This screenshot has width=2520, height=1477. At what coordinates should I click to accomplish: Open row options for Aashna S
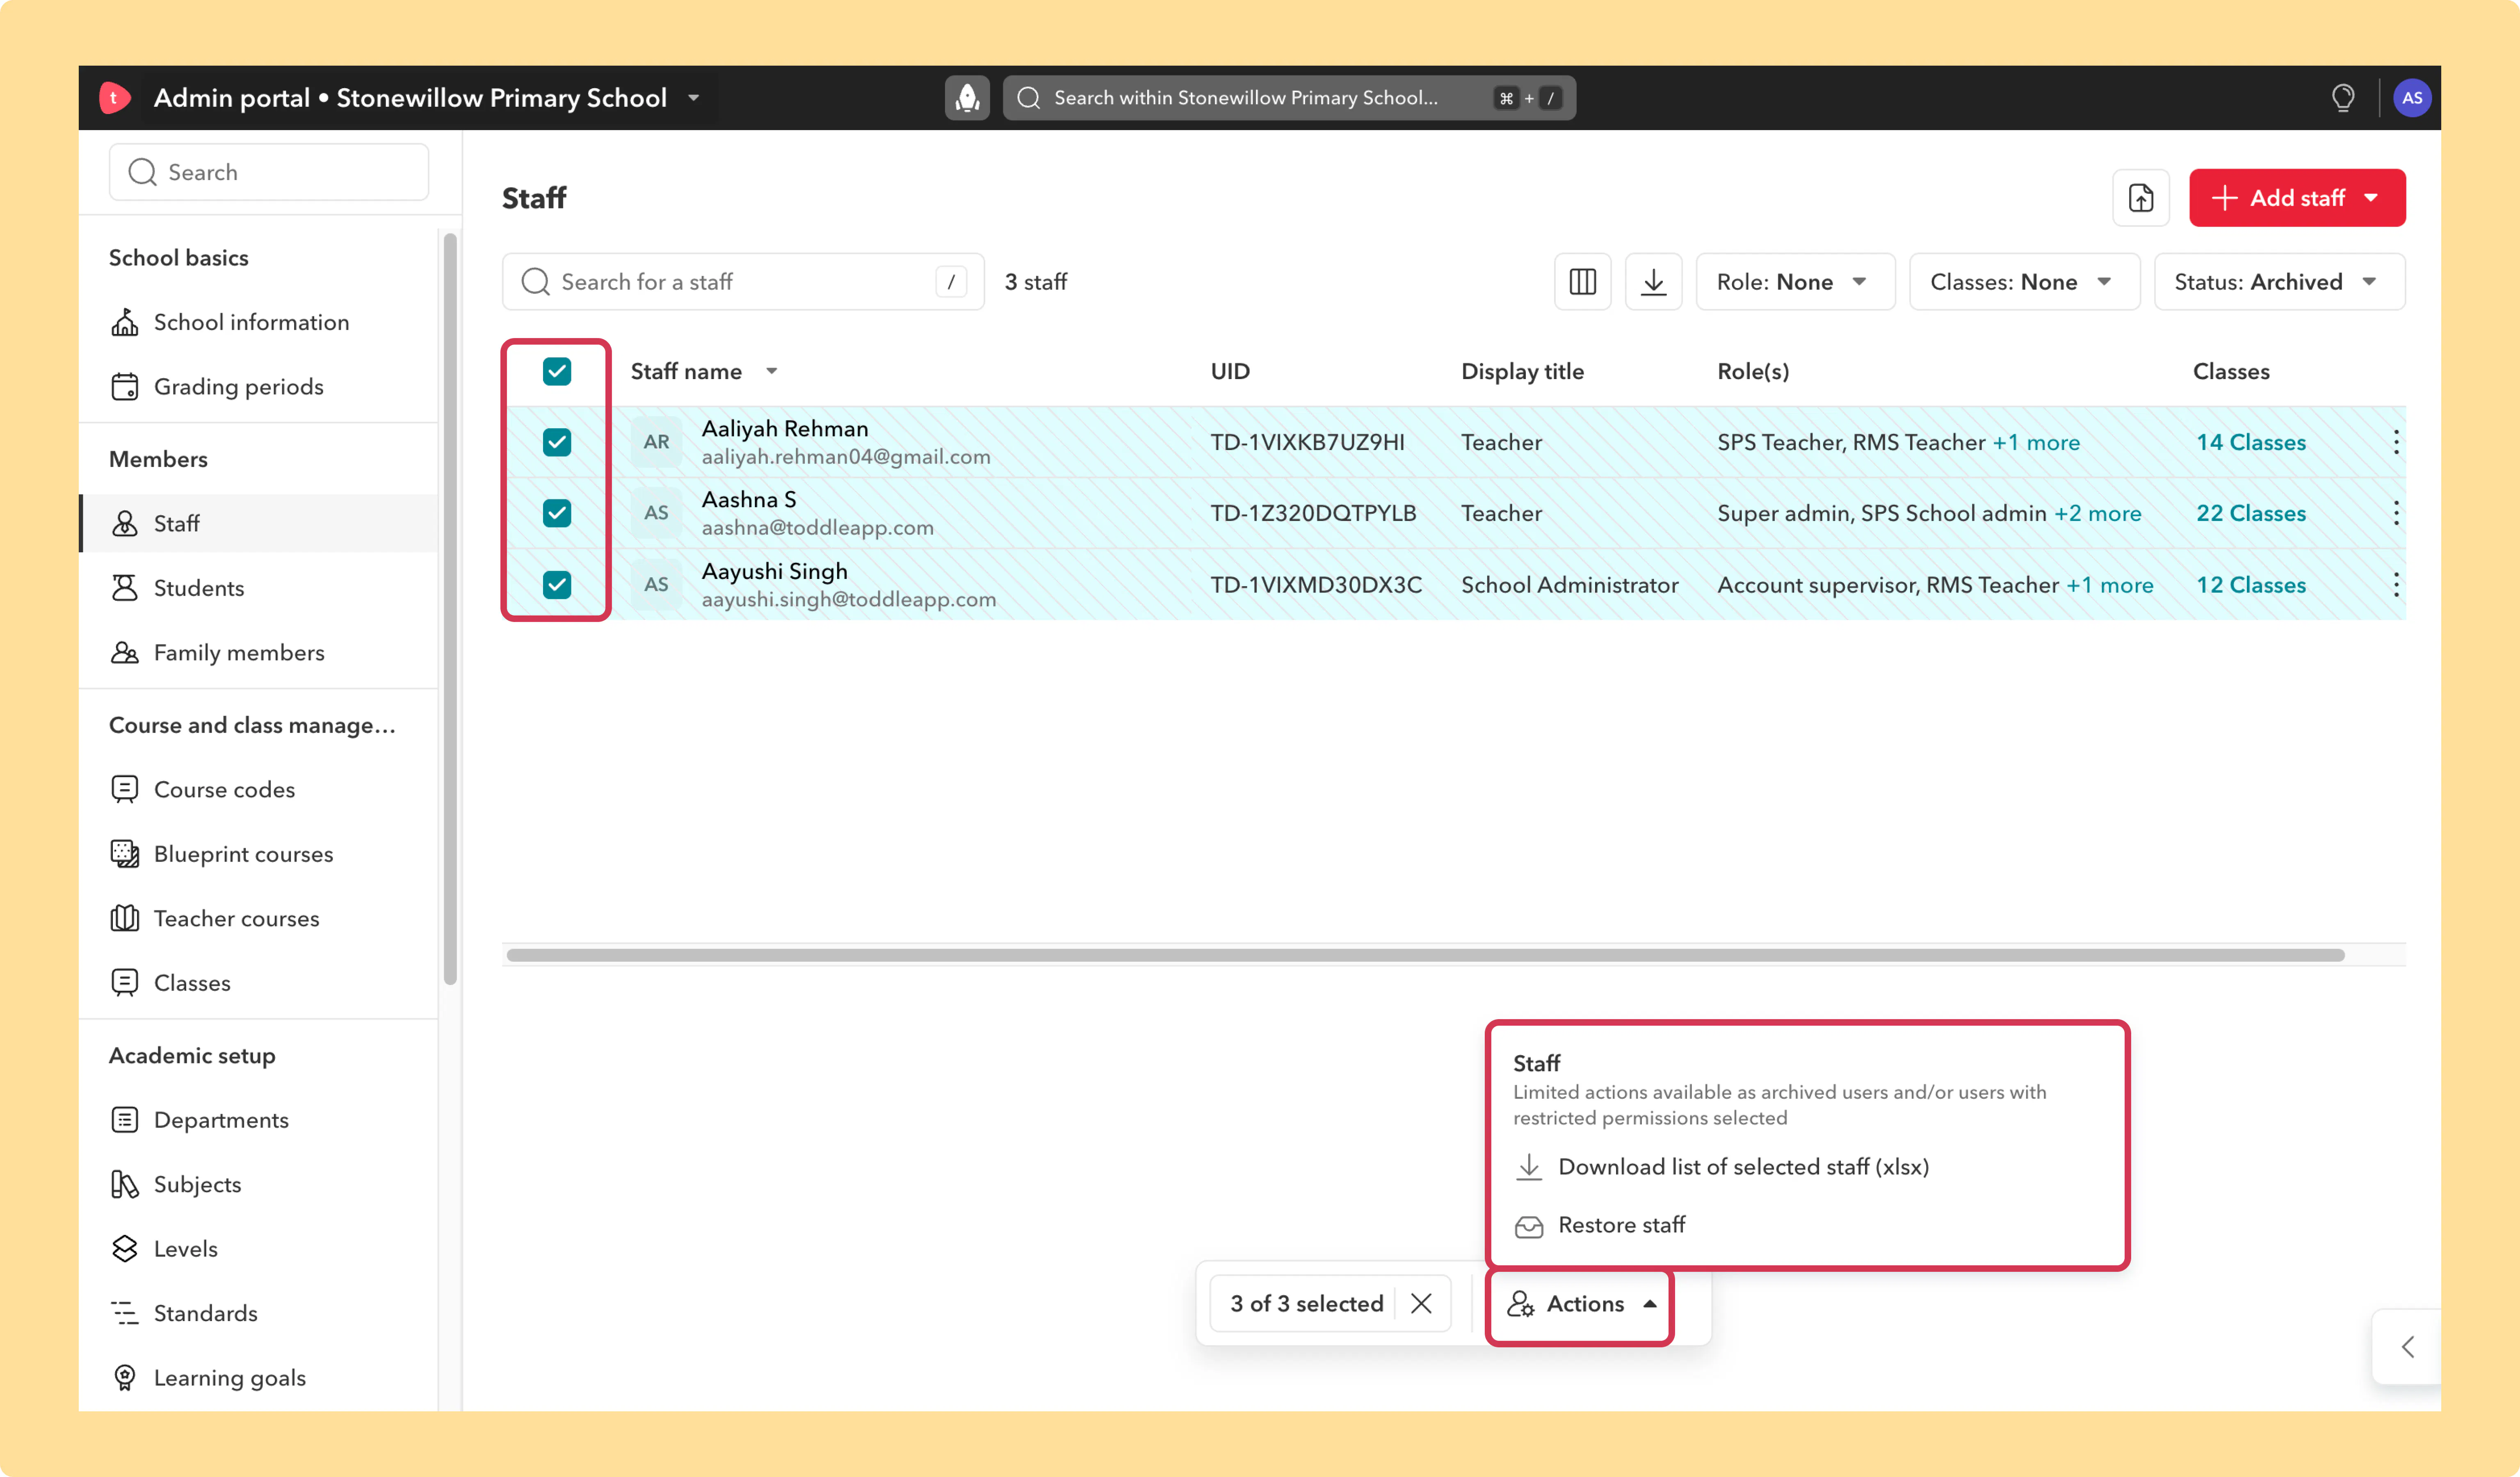pyautogui.click(x=2396, y=513)
